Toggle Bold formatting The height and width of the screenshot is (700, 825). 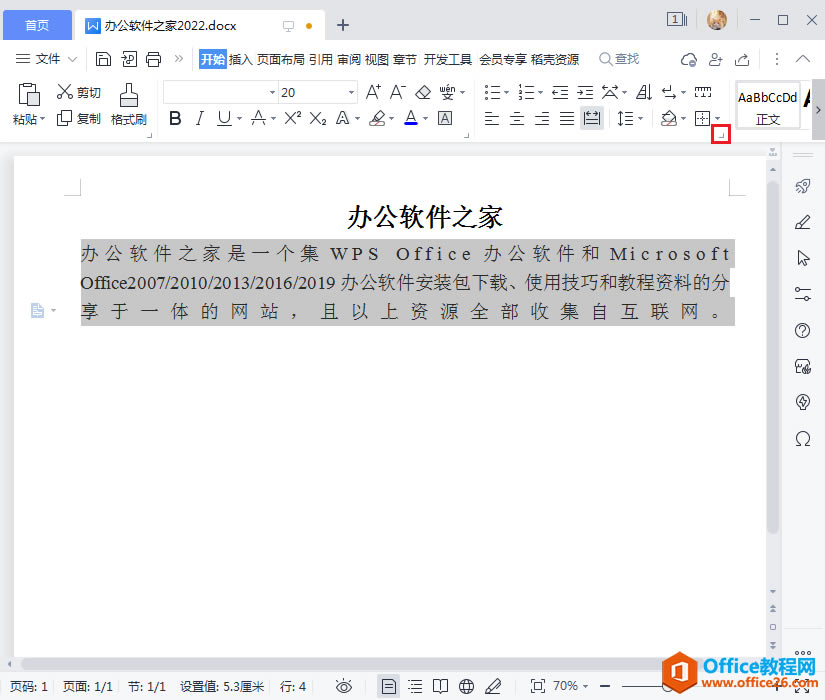(175, 119)
